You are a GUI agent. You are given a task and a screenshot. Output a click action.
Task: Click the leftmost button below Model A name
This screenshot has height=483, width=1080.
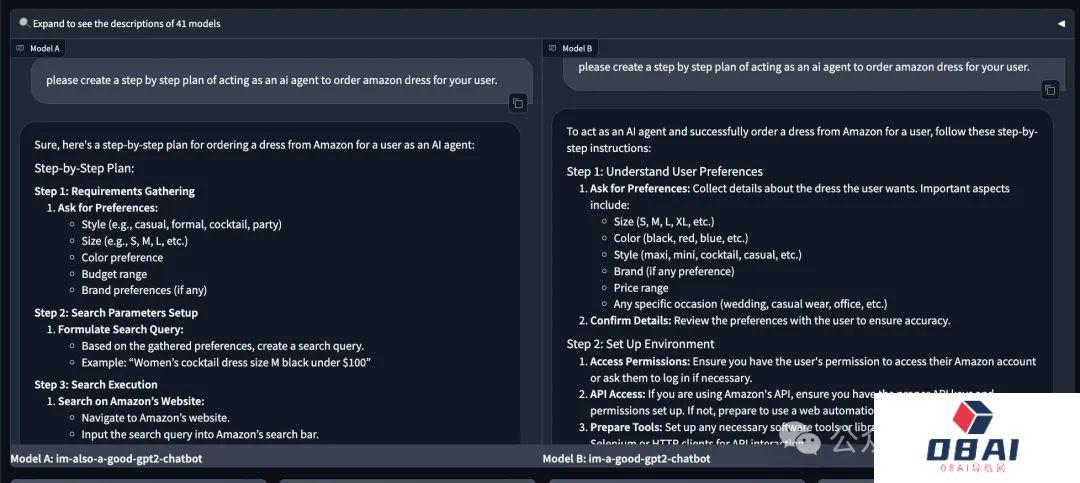(138, 481)
